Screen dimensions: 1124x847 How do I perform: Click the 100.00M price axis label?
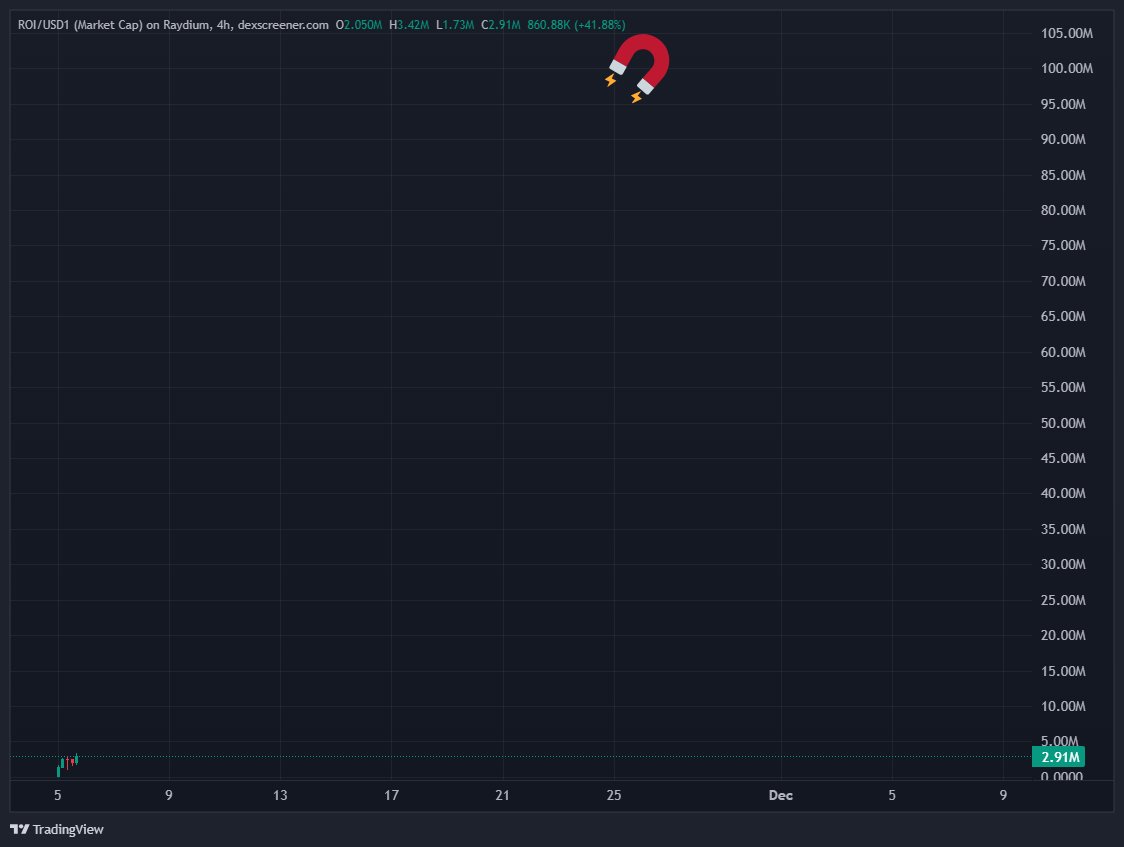coord(1067,69)
